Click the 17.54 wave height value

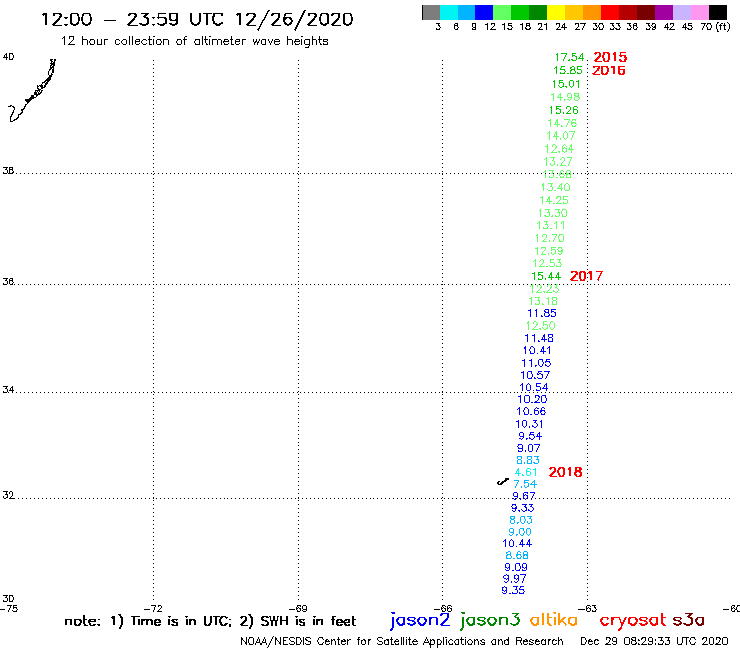coord(570,57)
